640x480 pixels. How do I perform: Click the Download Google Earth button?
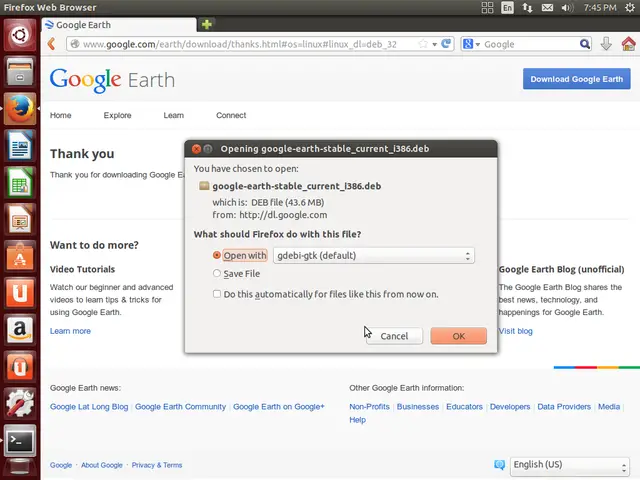click(576, 79)
